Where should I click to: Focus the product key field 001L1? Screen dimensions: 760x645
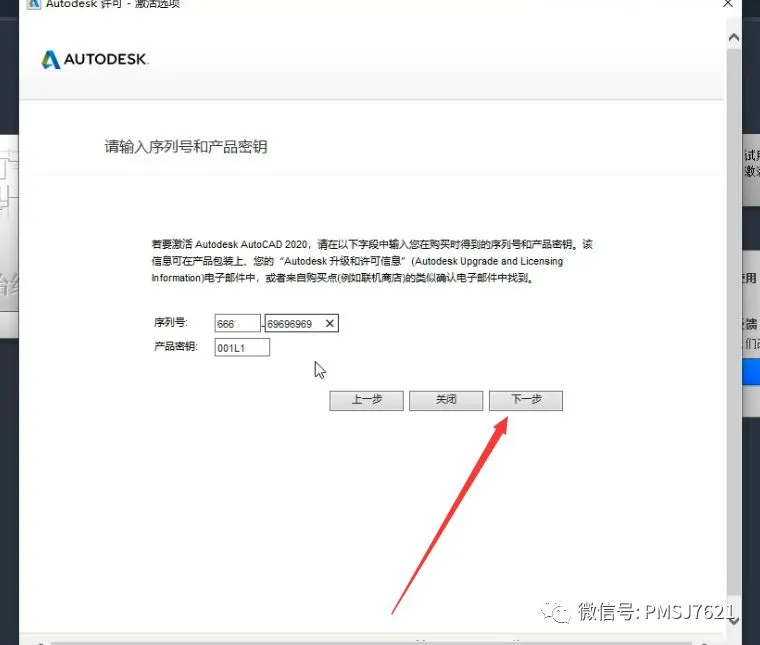click(x=242, y=347)
